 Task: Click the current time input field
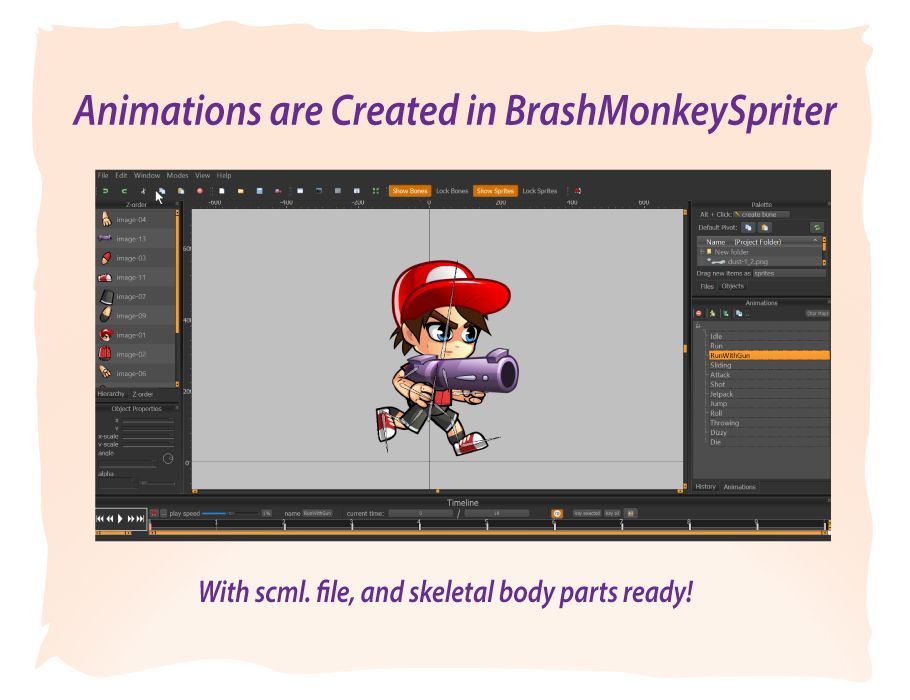[x=421, y=514]
